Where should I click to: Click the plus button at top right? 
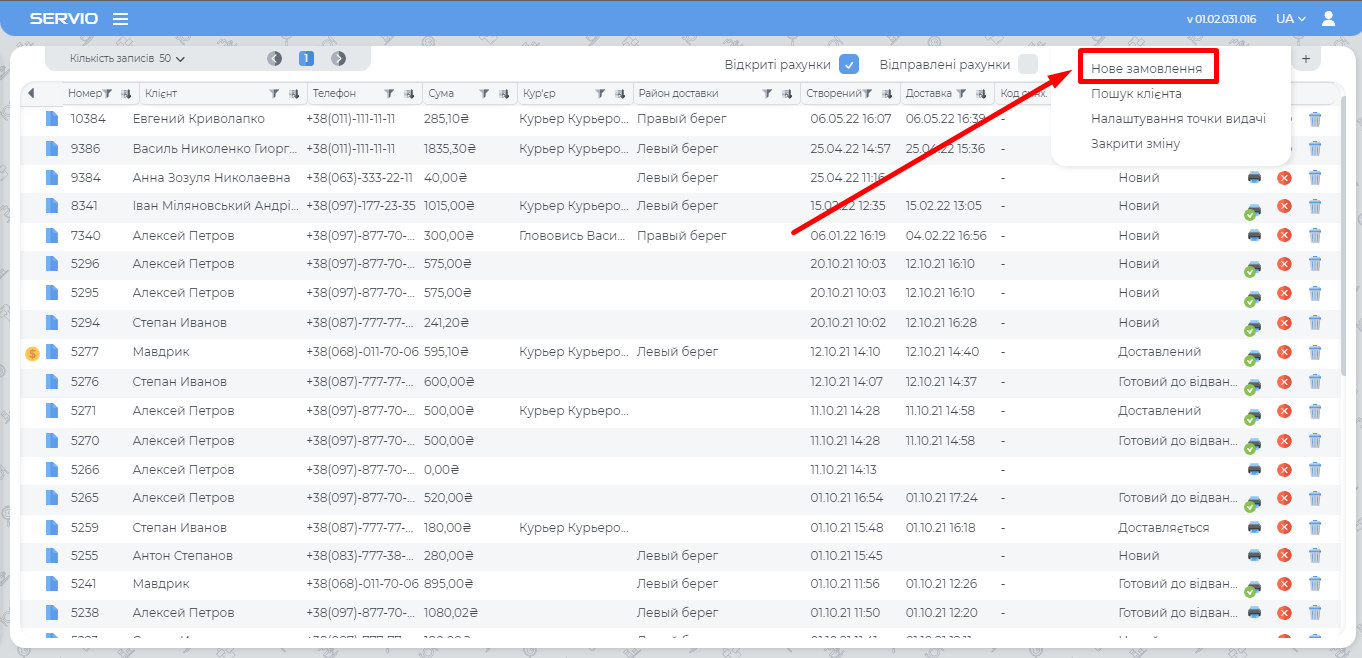tap(1305, 59)
